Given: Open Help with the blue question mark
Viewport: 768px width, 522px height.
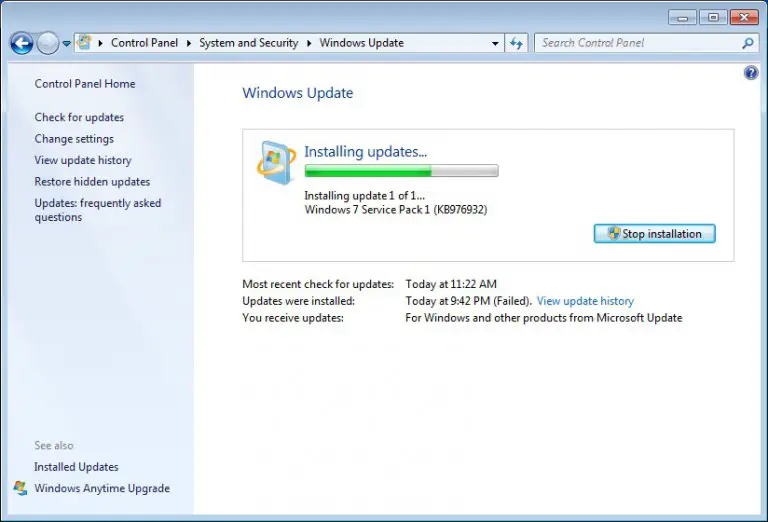Looking at the screenshot, I should pyautogui.click(x=751, y=73).
